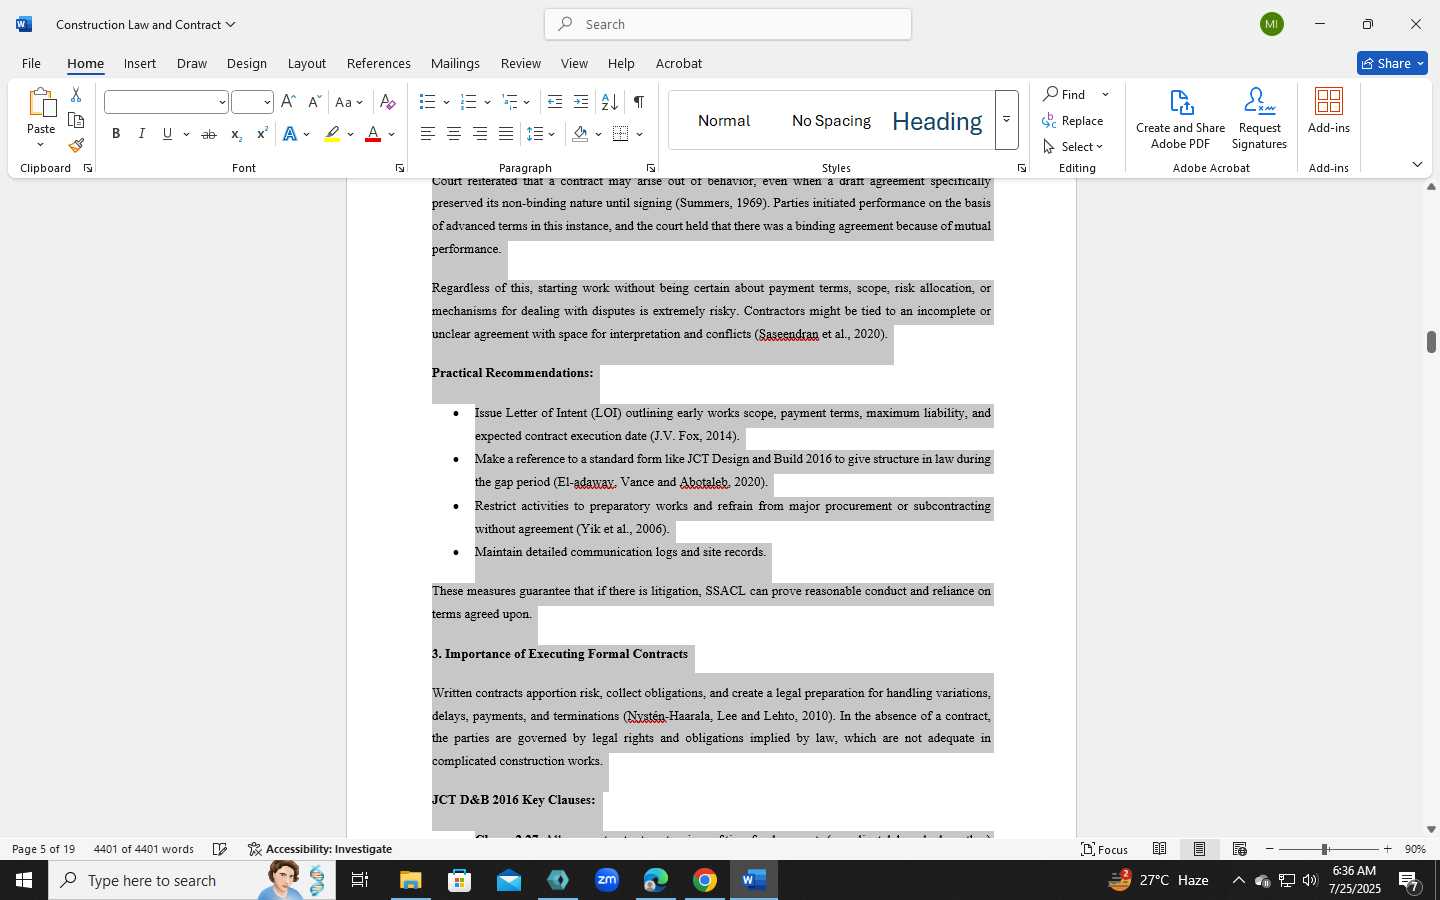The image size is (1440, 900).
Task: Open line spacing options dropdown
Action: click(552, 134)
